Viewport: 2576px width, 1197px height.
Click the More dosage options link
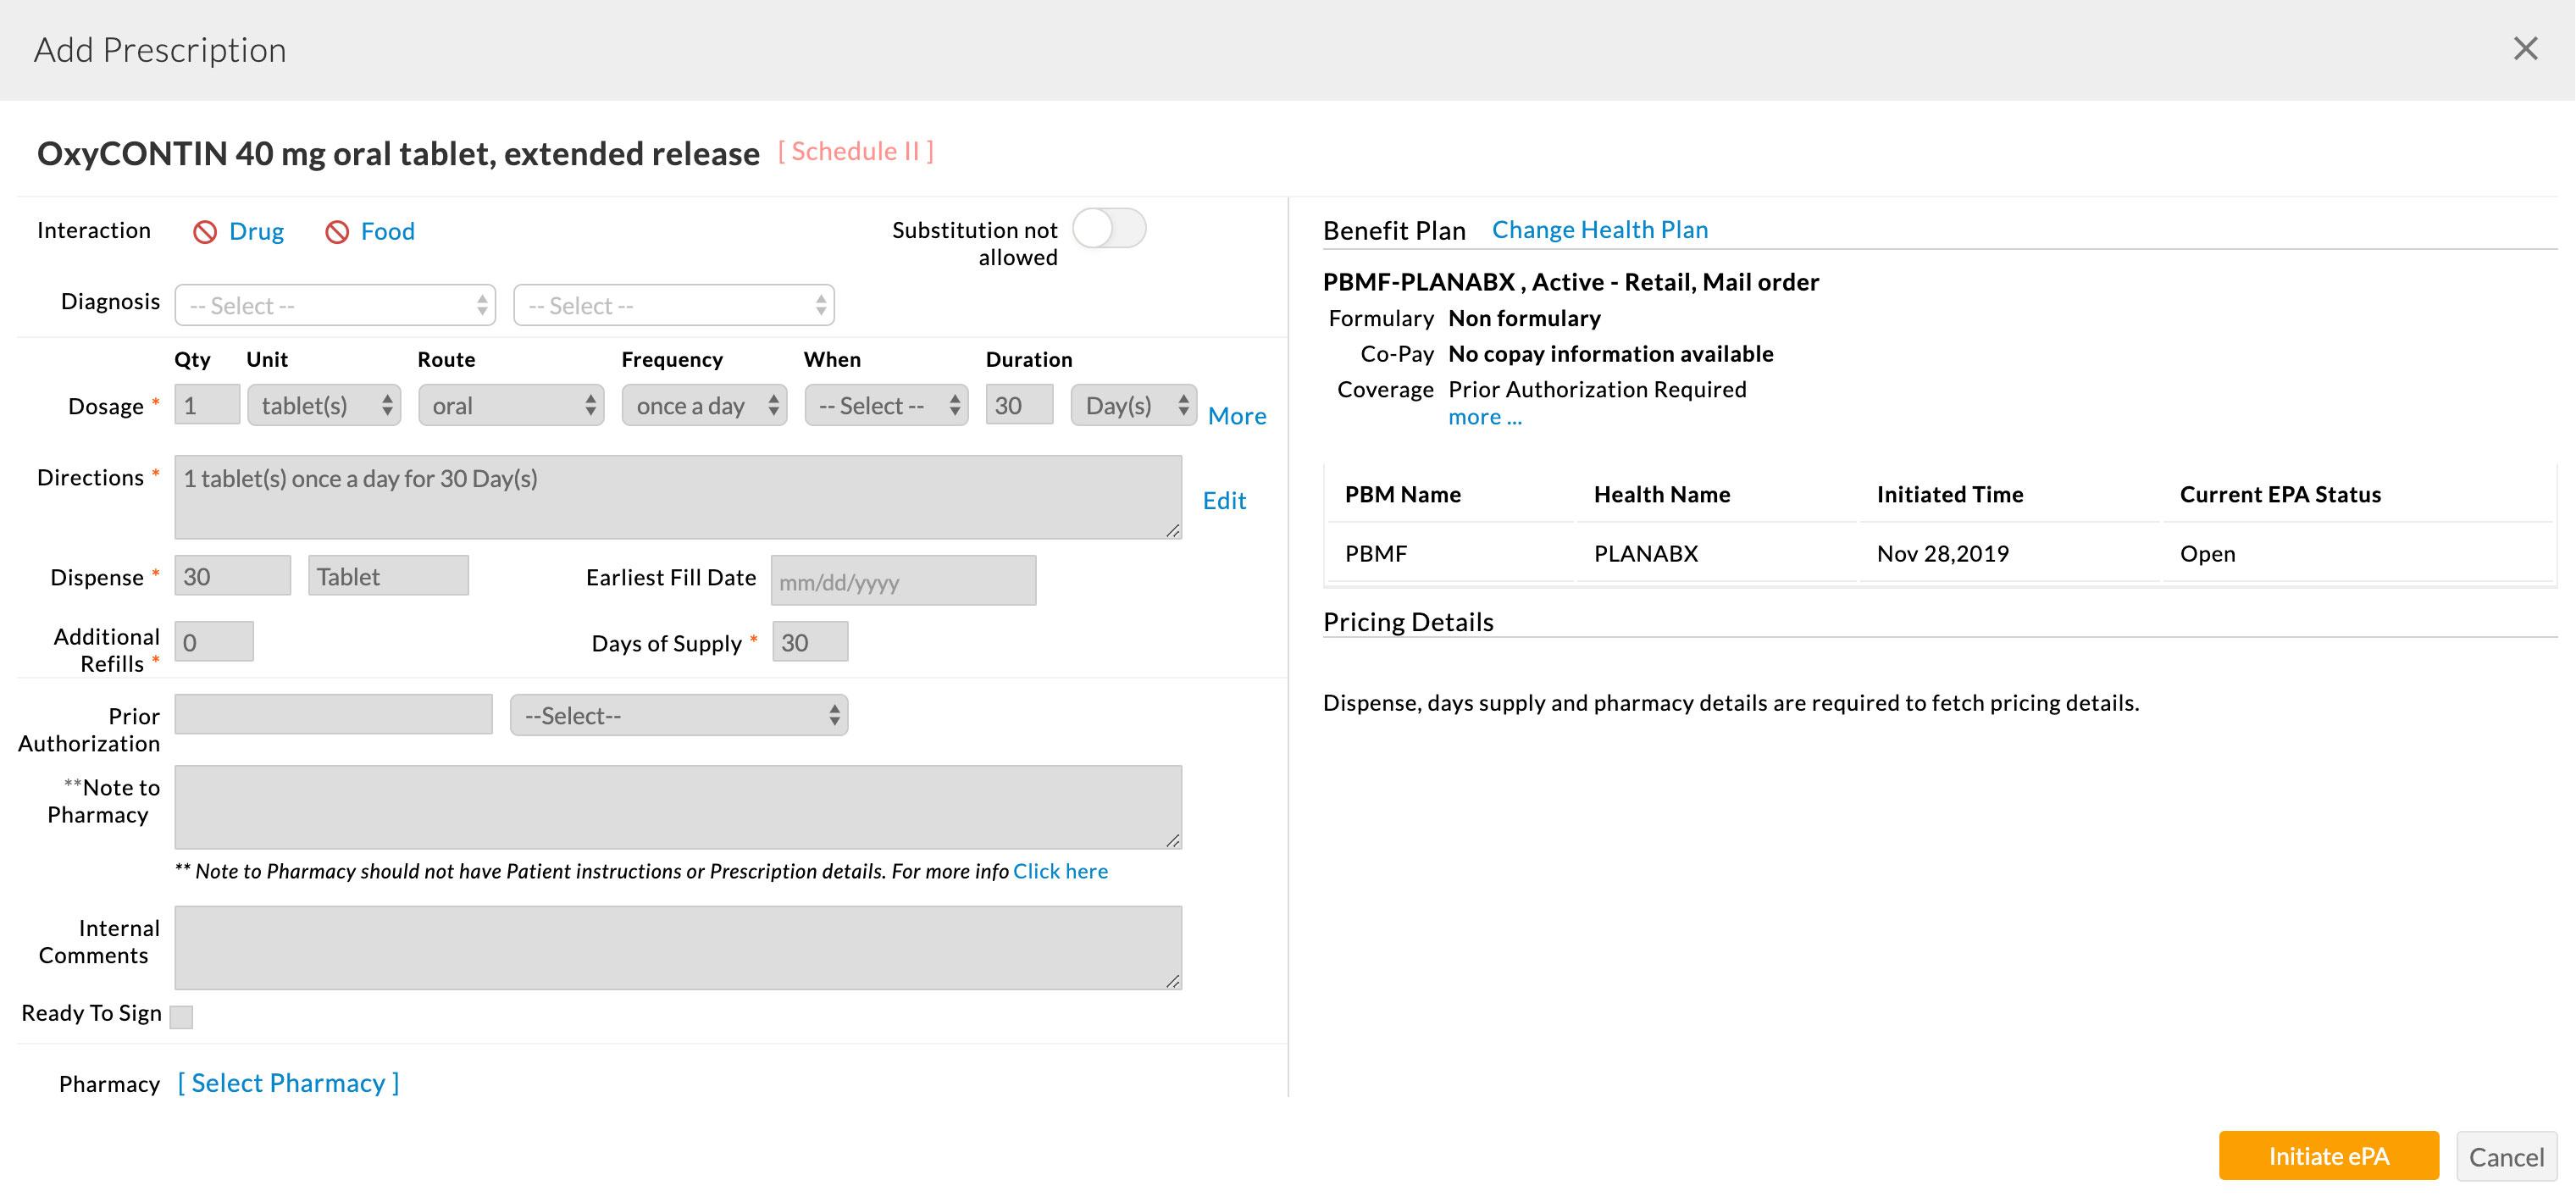[x=1236, y=416]
